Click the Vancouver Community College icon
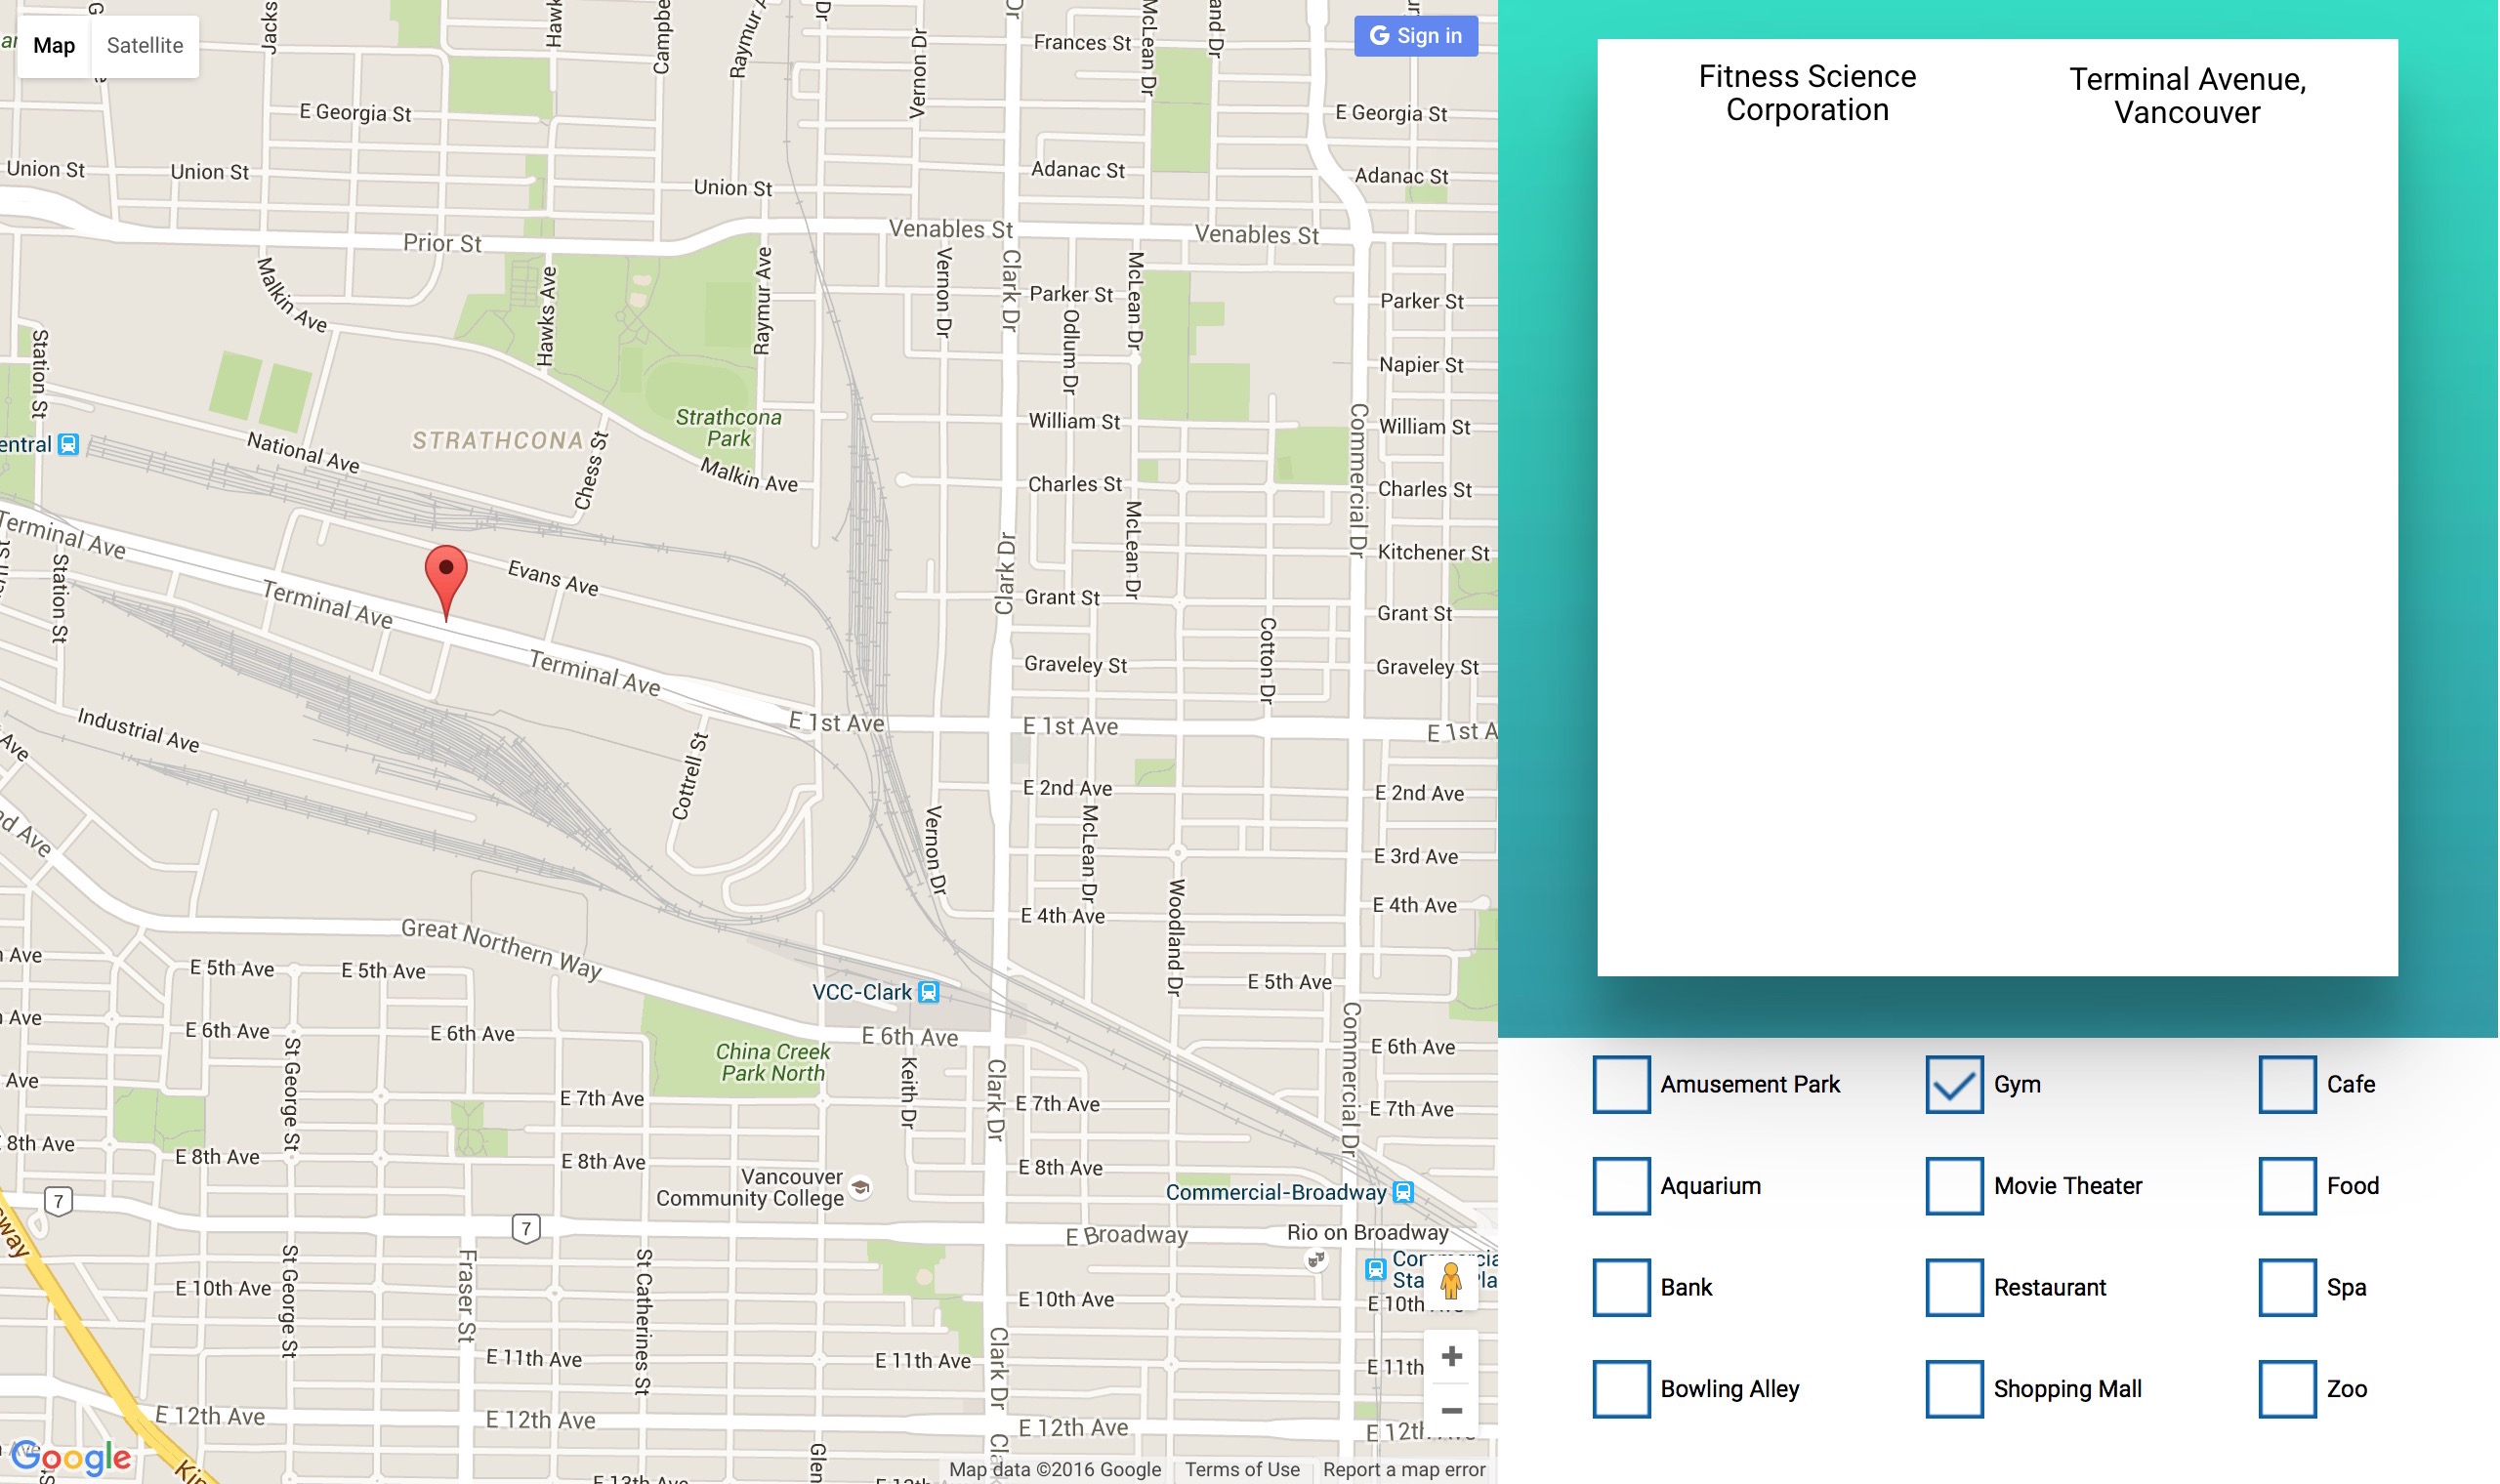 coord(860,1187)
